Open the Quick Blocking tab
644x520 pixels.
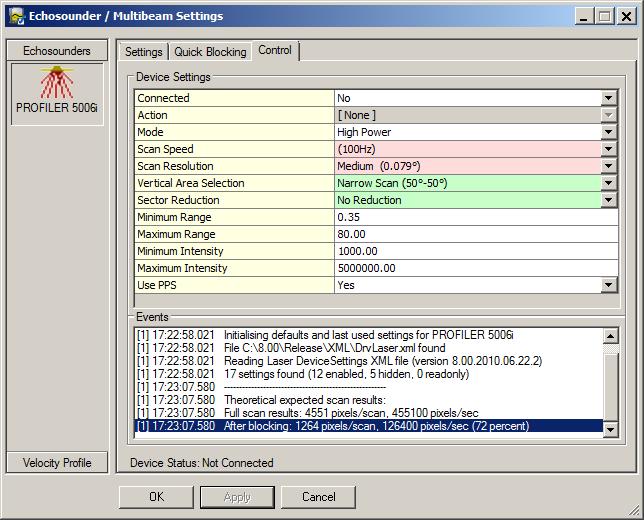(x=210, y=51)
